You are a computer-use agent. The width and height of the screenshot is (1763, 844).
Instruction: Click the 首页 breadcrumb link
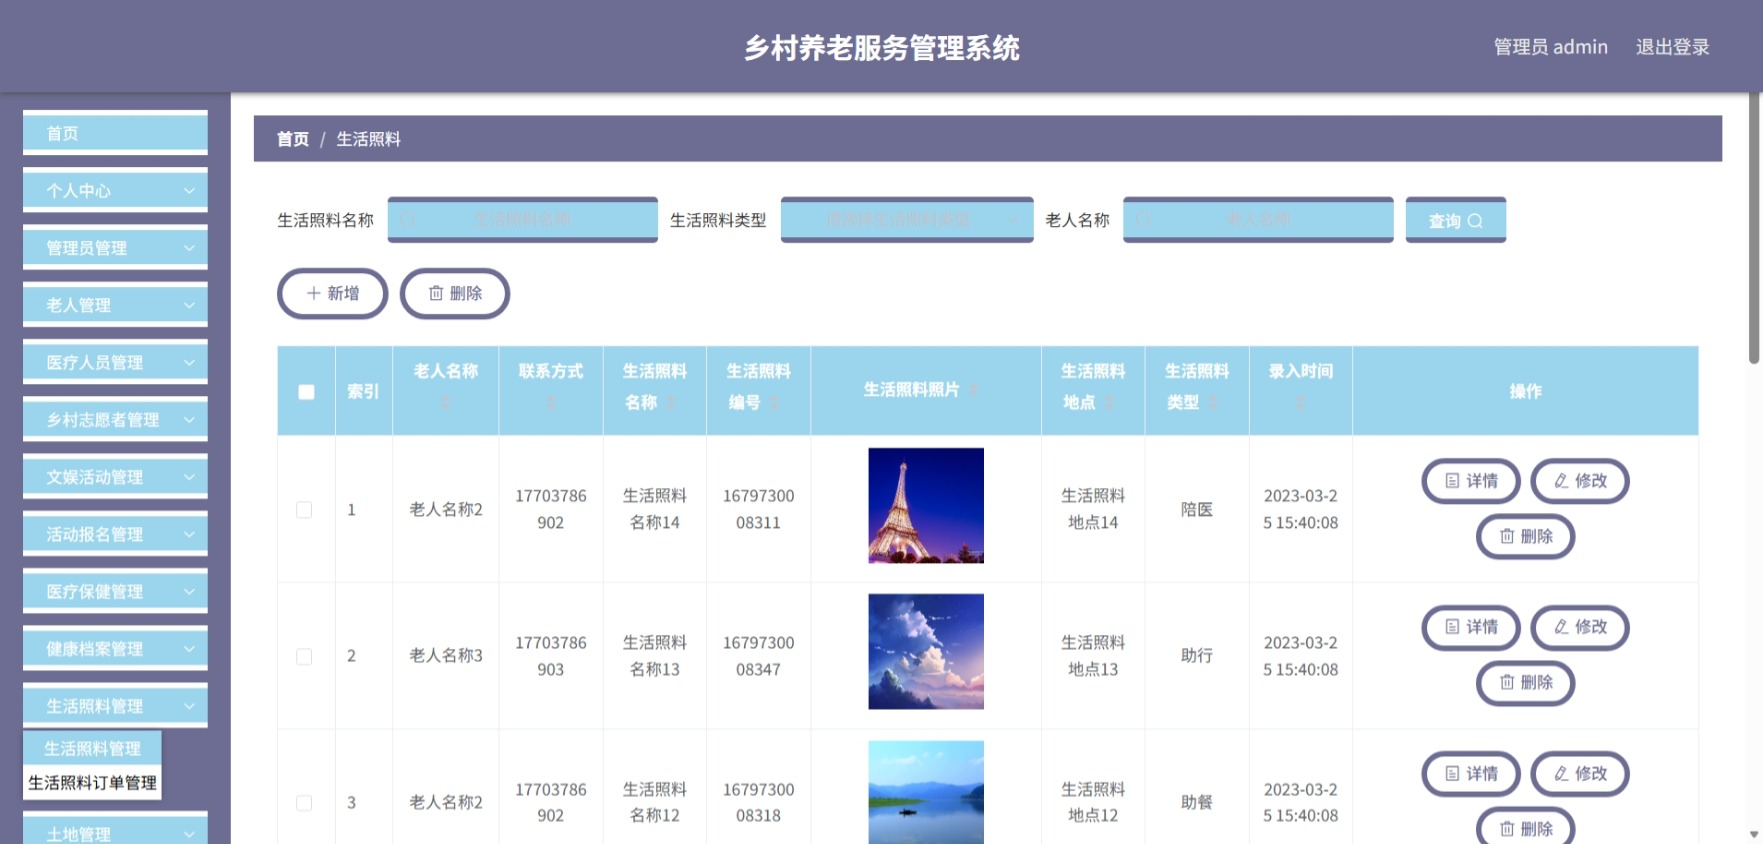(293, 139)
